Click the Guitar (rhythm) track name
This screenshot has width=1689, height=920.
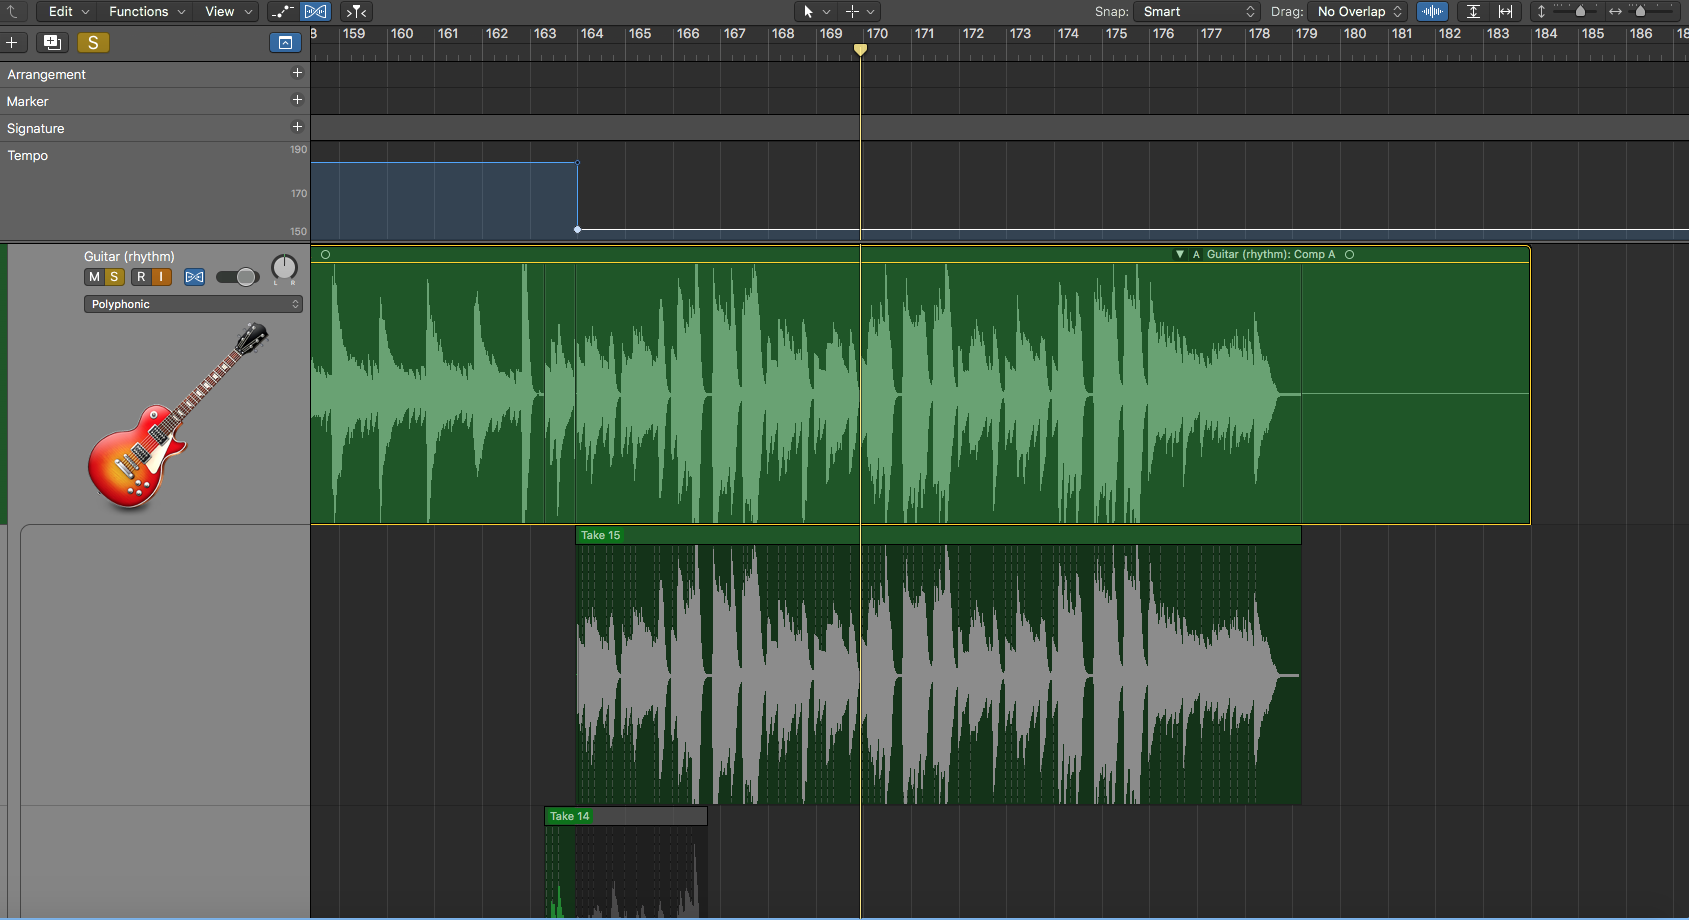[x=129, y=257]
